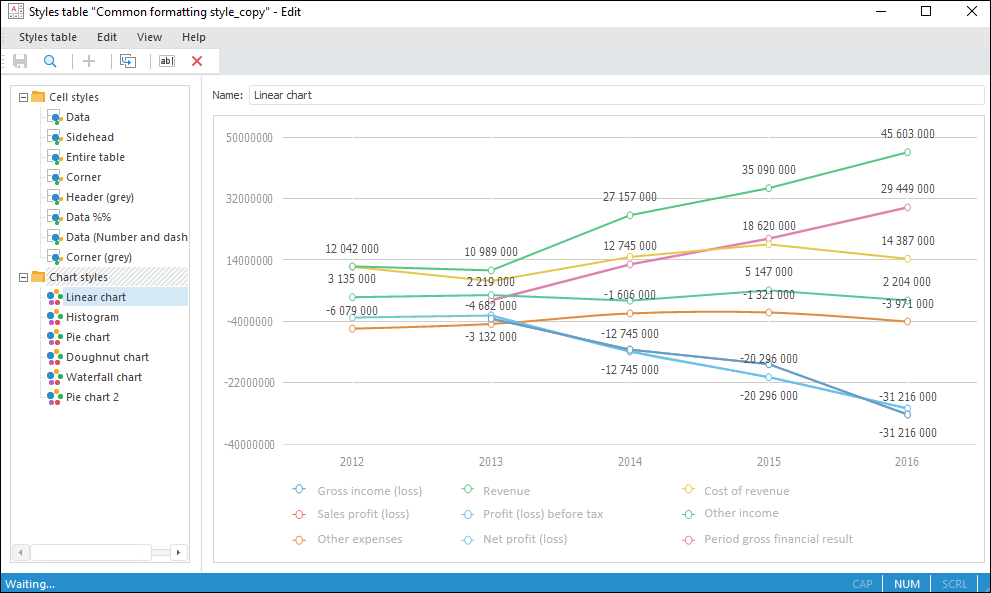Viewport: 991px width, 593px height.
Task: Click the 45 603 000 Revenue data point
Action: point(907,152)
